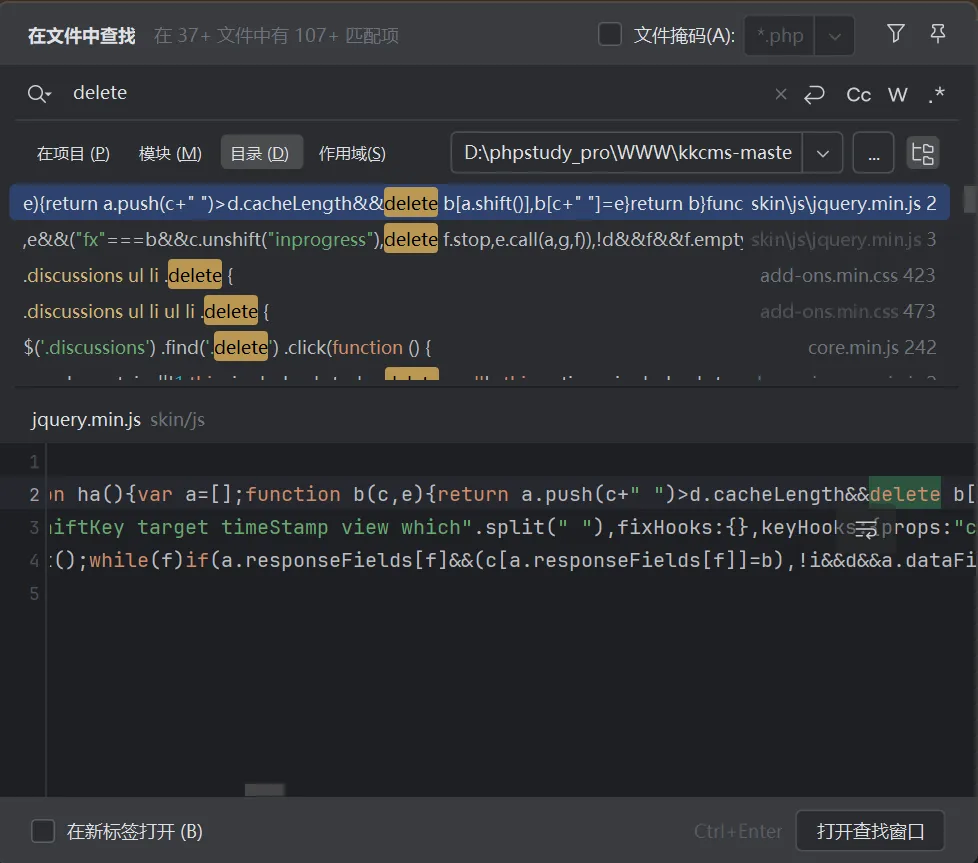Expand the directory path dropdown
The width and height of the screenshot is (978, 863).
(822, 154)
